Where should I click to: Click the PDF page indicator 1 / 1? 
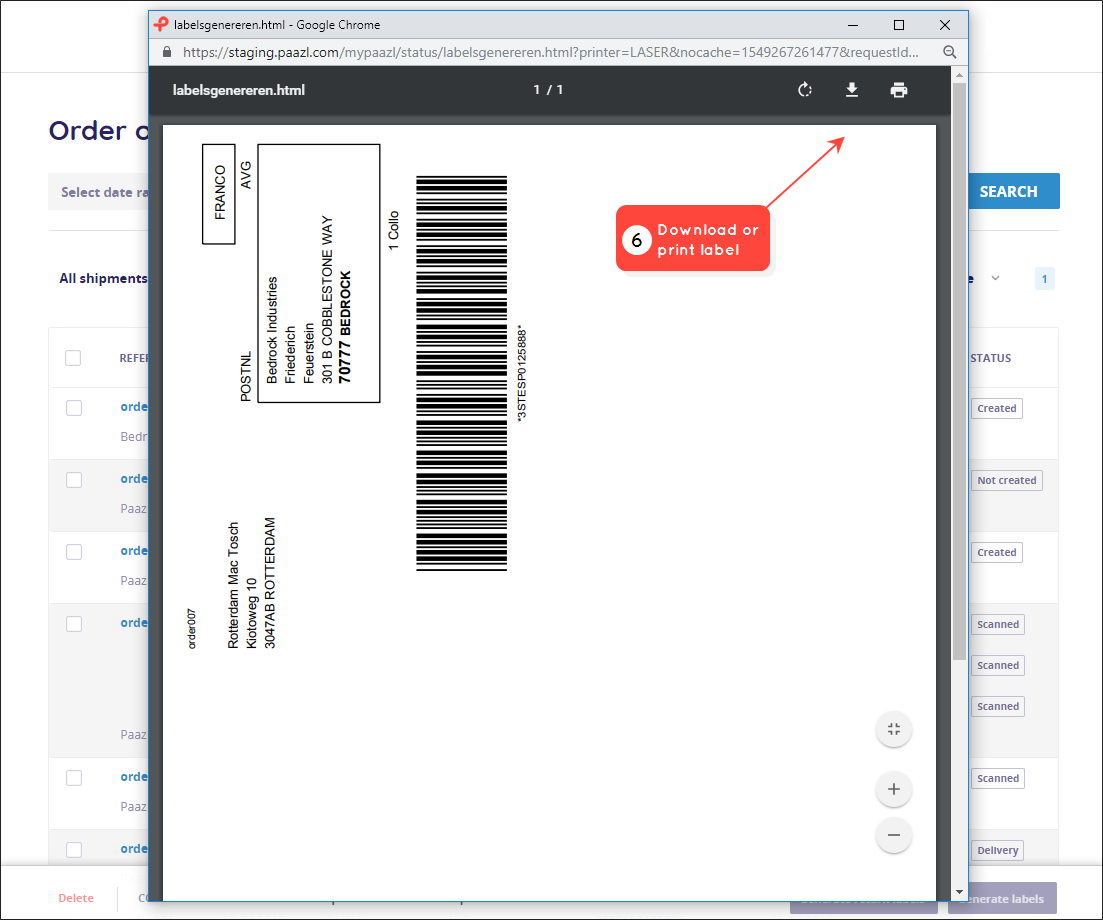click(x=549, y=90)
